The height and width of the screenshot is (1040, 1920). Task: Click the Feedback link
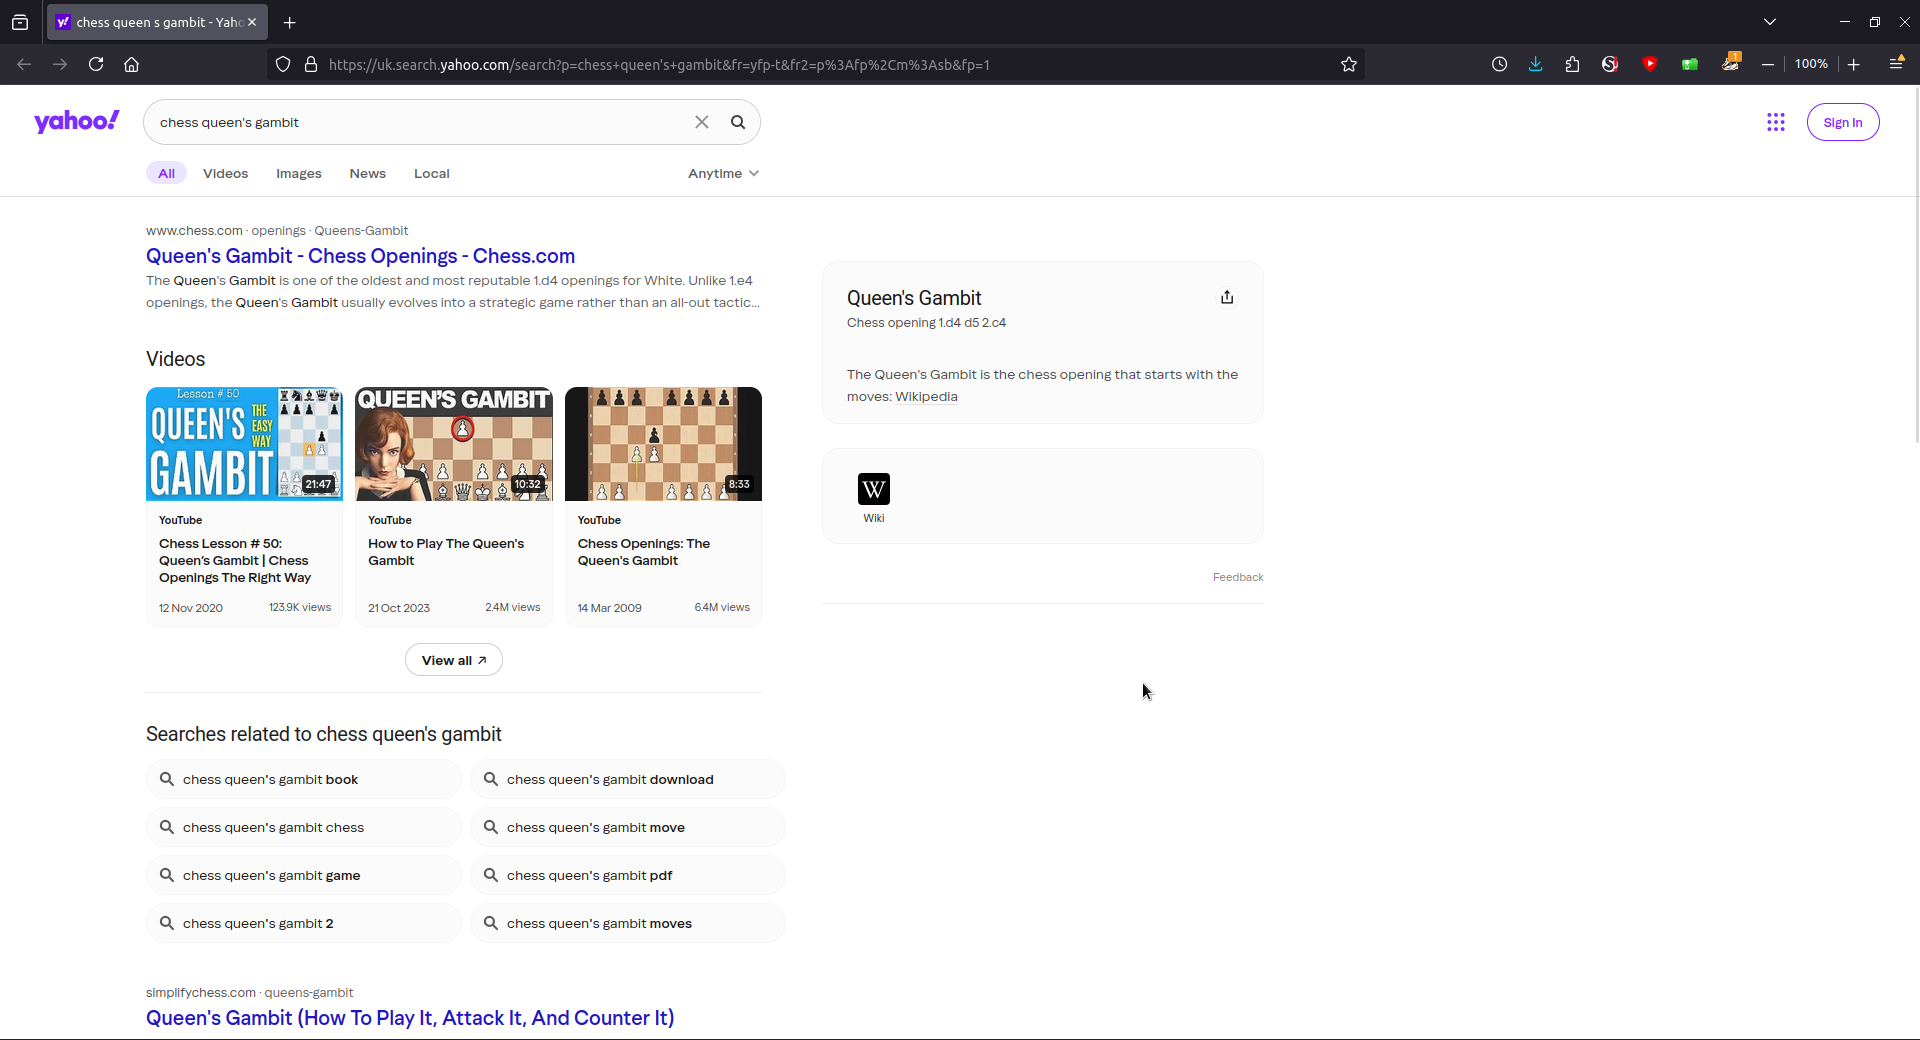click(x=1238, y=577)
